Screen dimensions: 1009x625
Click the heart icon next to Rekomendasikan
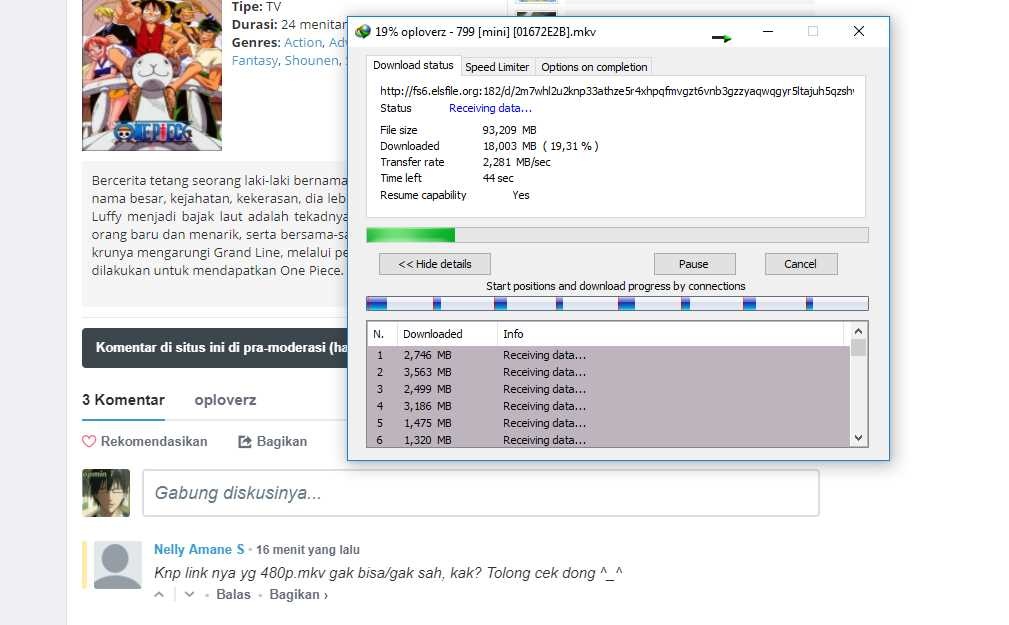(88, 441)
